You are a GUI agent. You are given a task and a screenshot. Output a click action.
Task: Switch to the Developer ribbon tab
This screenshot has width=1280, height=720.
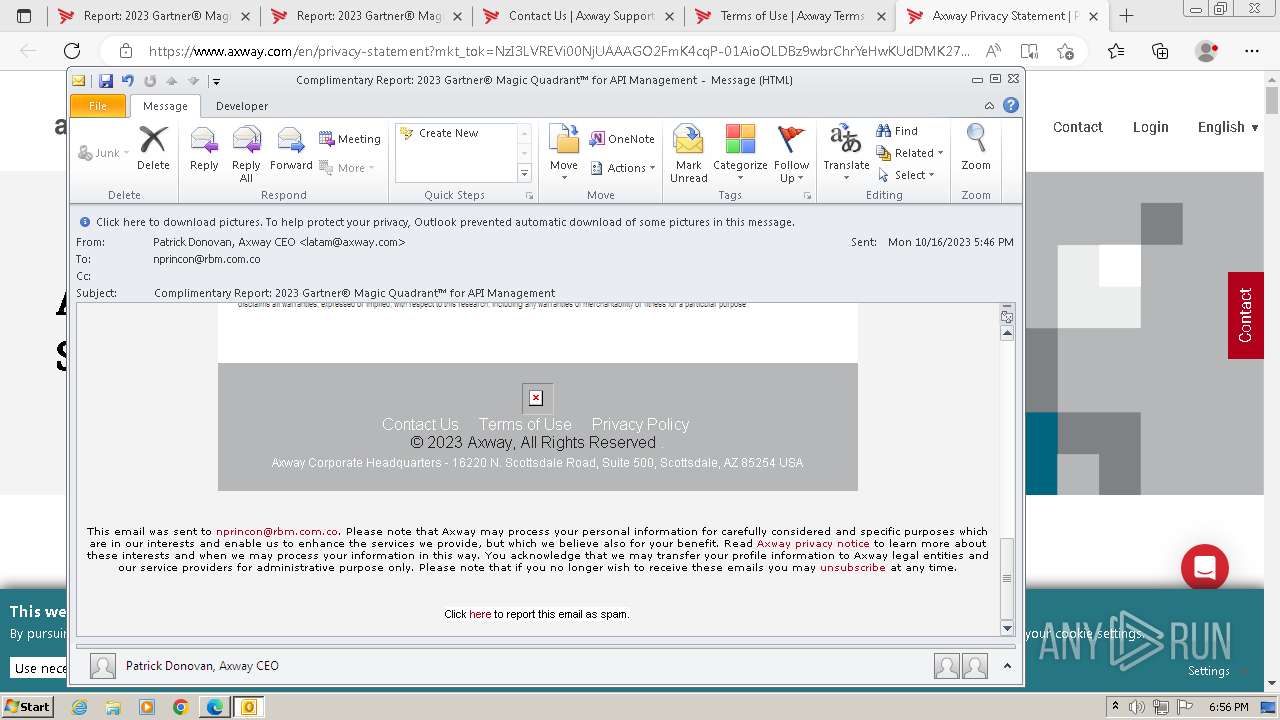(x=242, y=106)
